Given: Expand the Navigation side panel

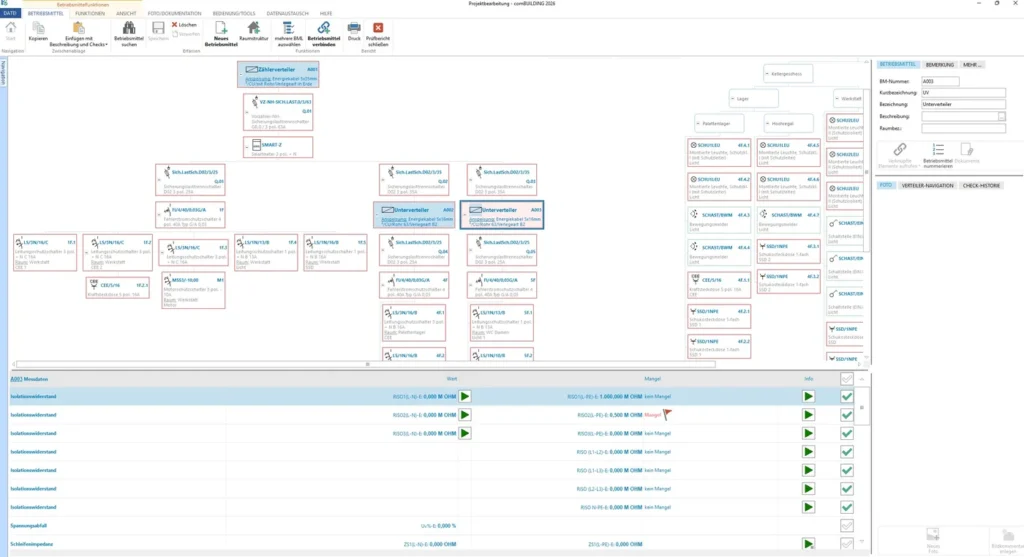Looking at the screenshot, I should [3, 73].
